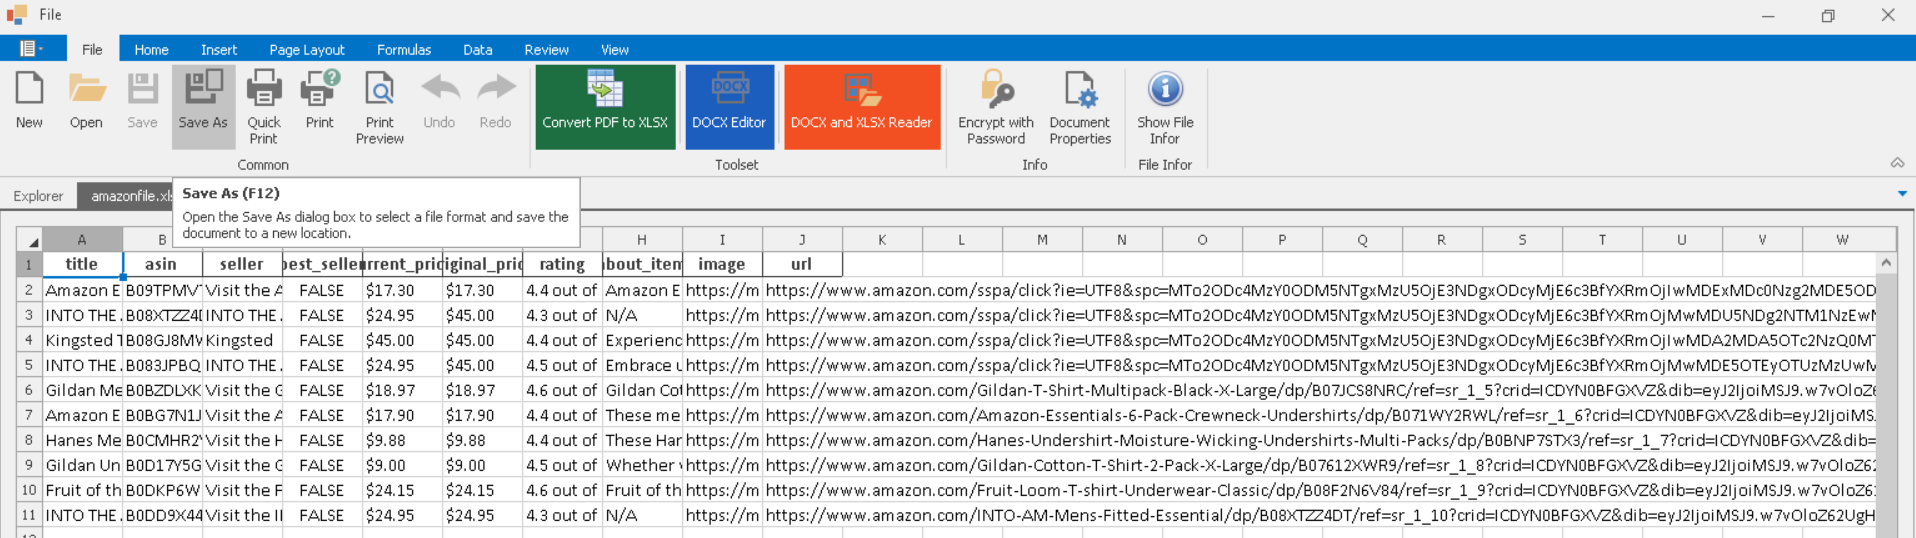Select row 11 header
Image resolution: width=1916 pixels, height=538 pixels.
[x=29, y=515]
